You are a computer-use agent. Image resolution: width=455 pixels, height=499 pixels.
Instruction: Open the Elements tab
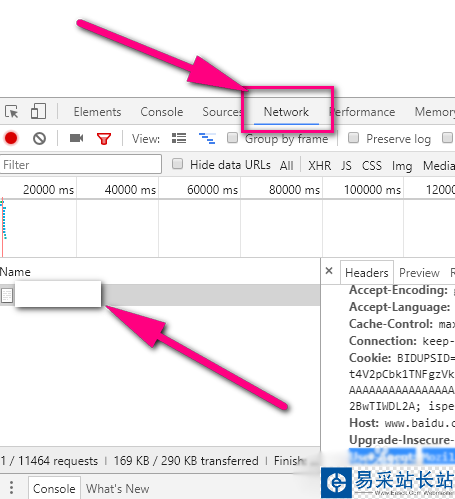point(97,112)
